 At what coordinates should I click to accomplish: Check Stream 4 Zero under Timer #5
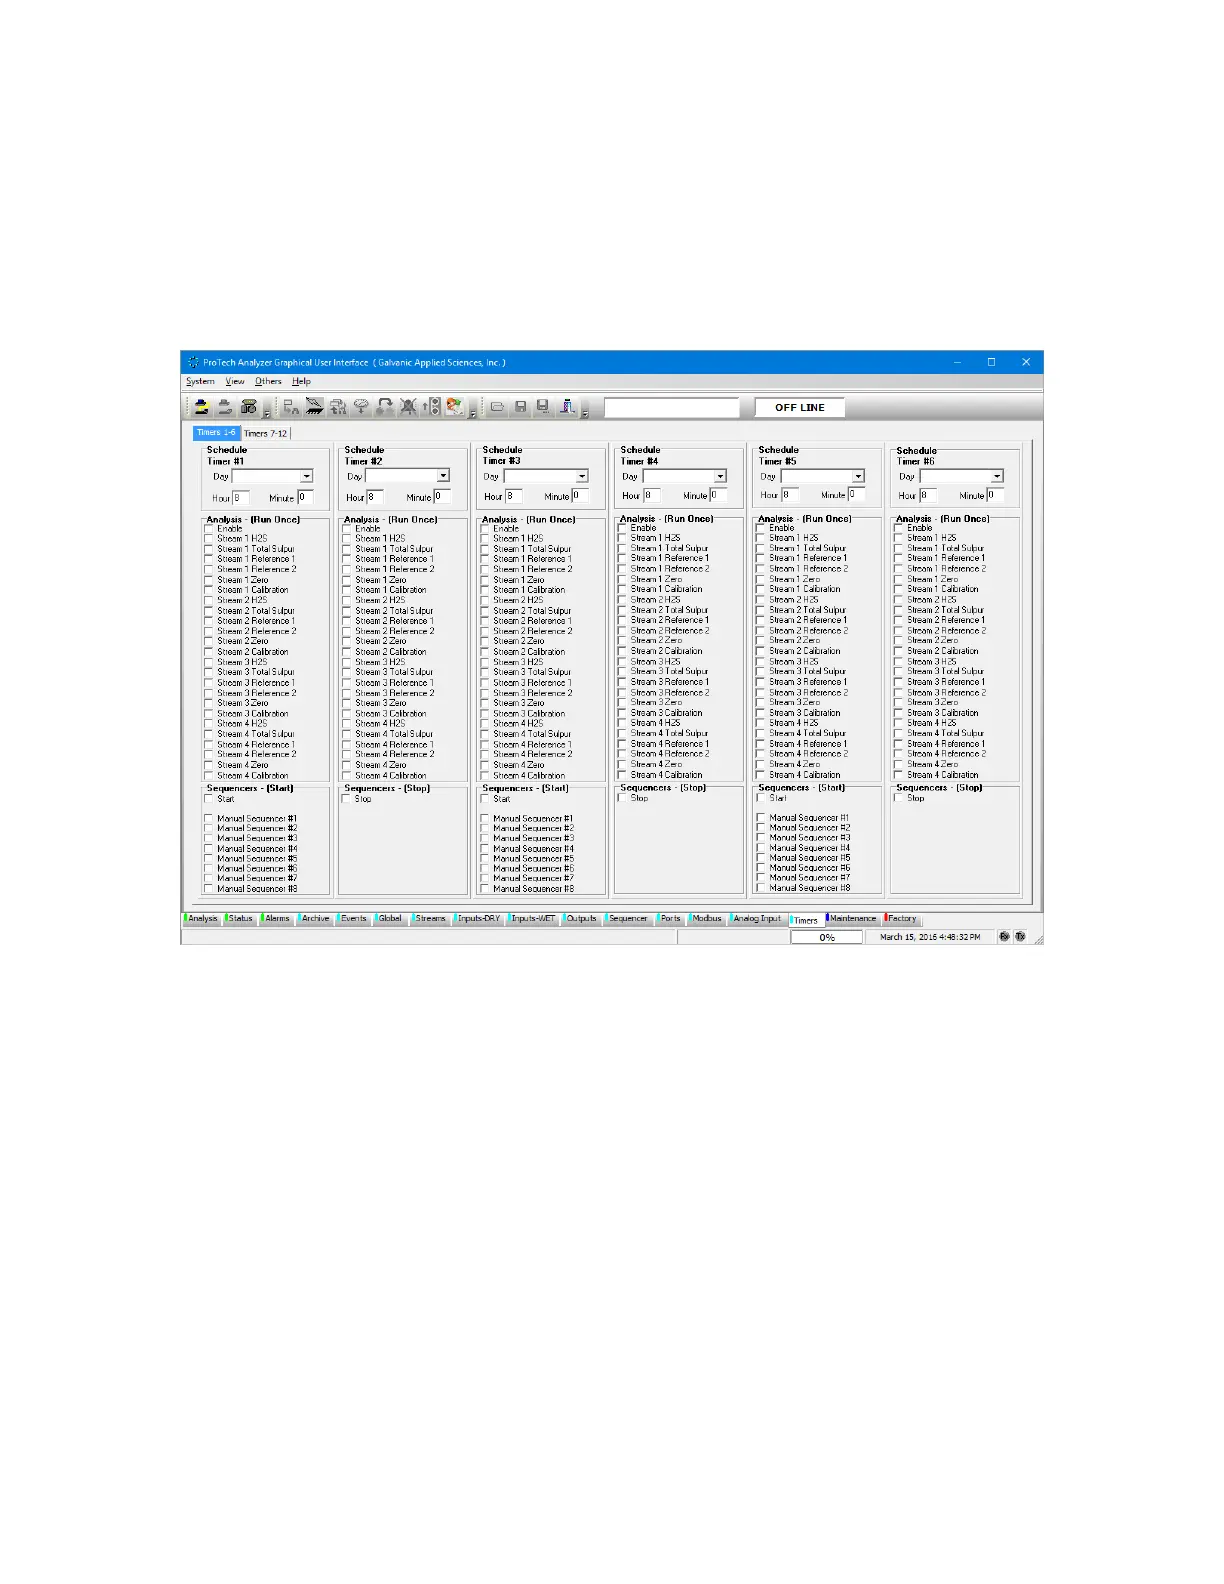[x=761, y=764]
